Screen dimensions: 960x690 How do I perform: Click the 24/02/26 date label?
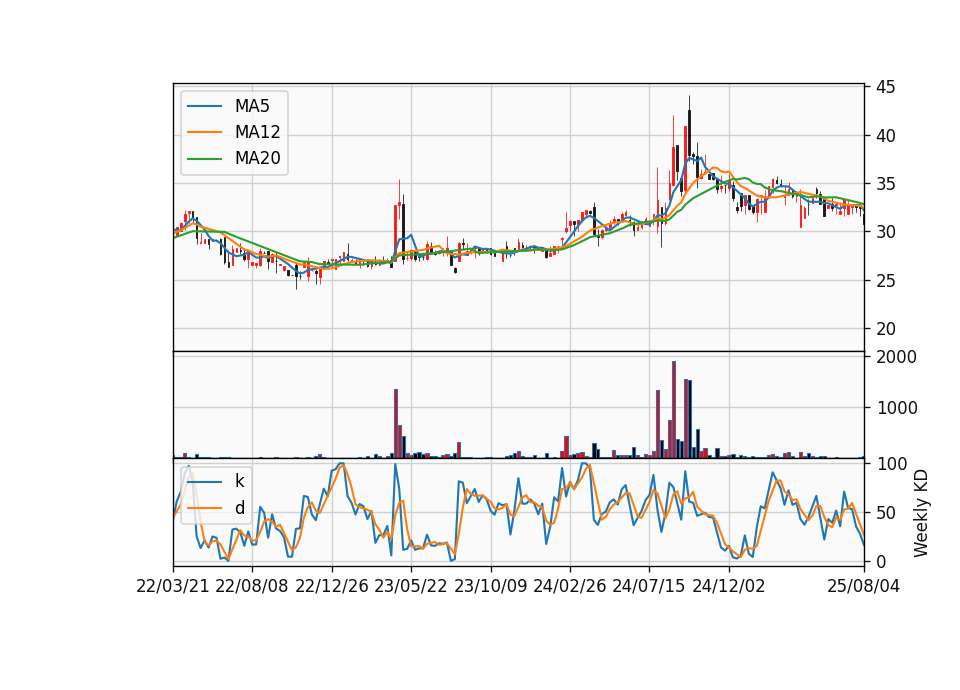tap(569, 586)
